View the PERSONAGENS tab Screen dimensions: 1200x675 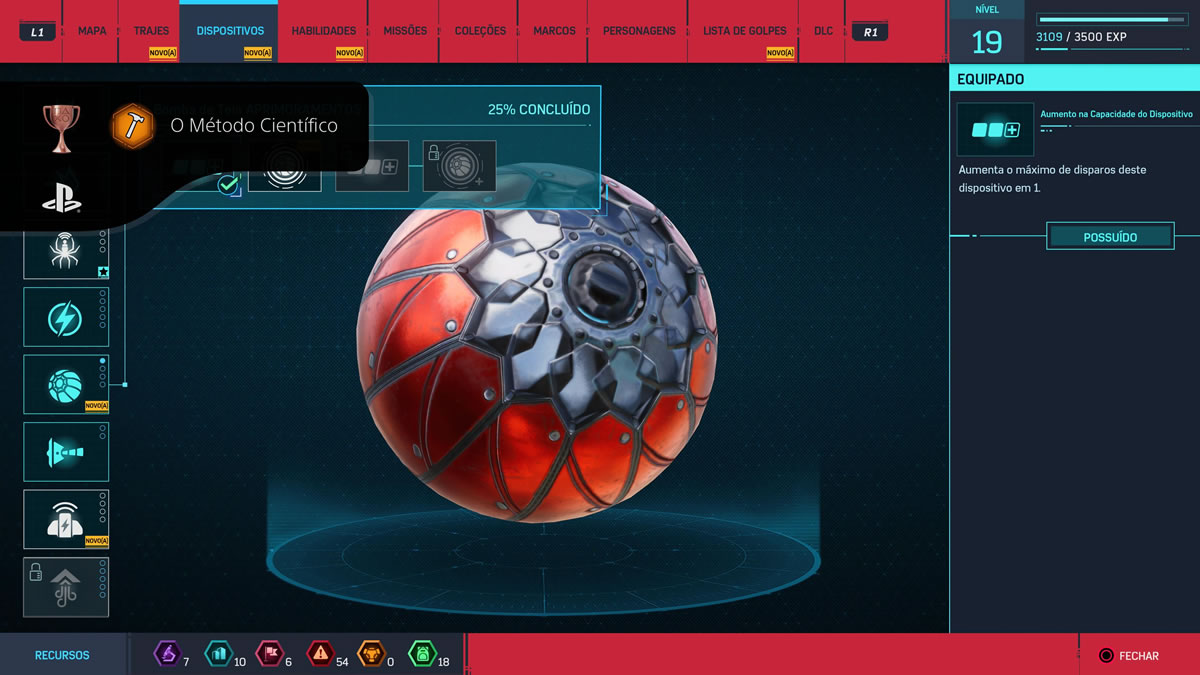pyautogui.click(x=639, y=31)
